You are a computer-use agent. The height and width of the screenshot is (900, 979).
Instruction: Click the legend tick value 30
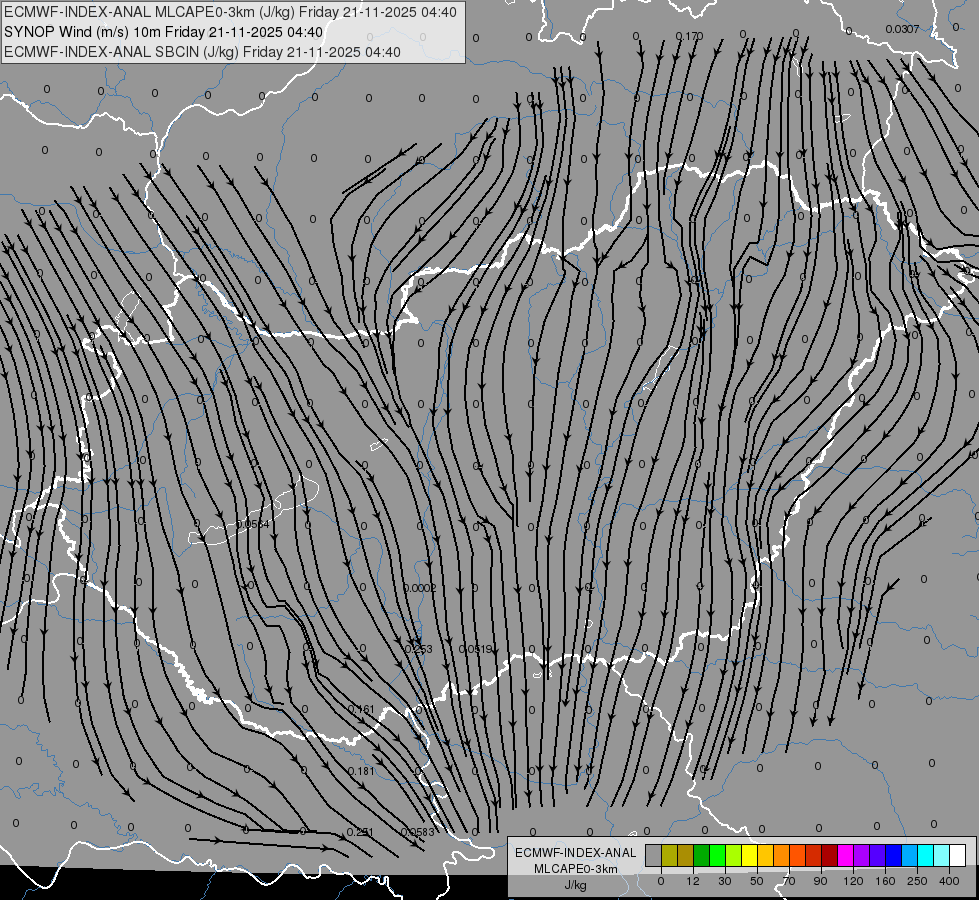(x=725, y=881)
